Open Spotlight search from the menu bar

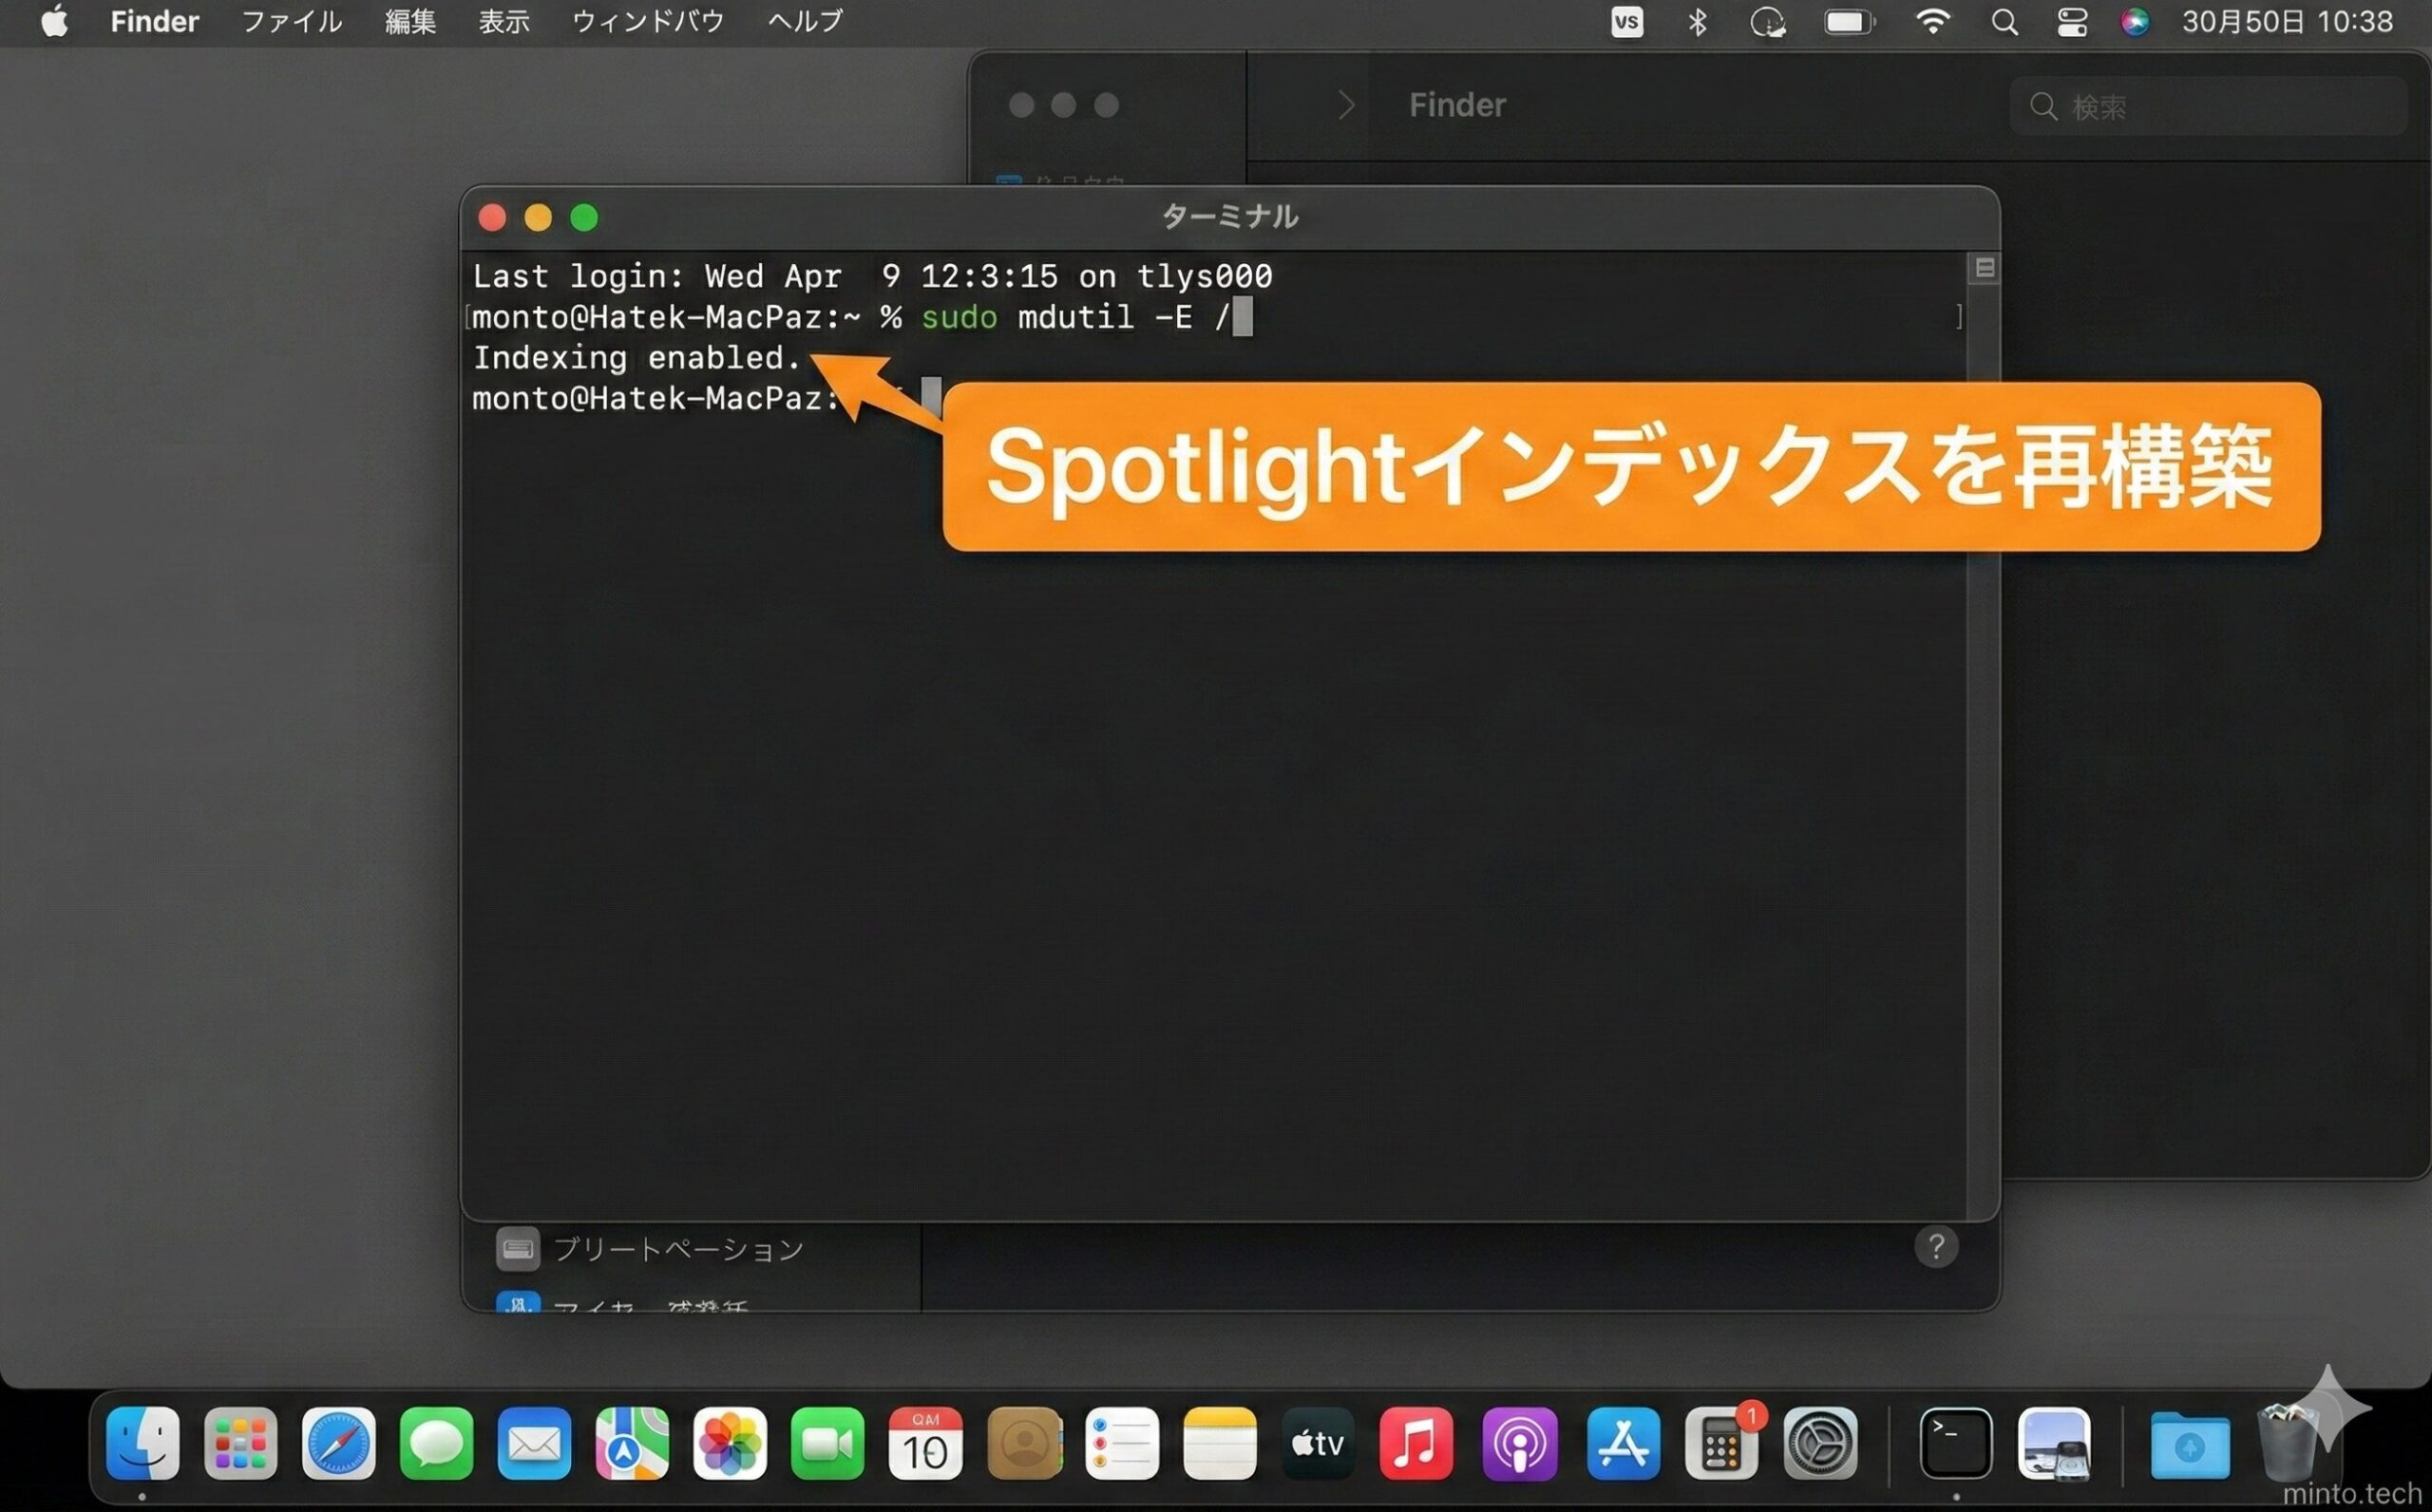pos(2005,21)
